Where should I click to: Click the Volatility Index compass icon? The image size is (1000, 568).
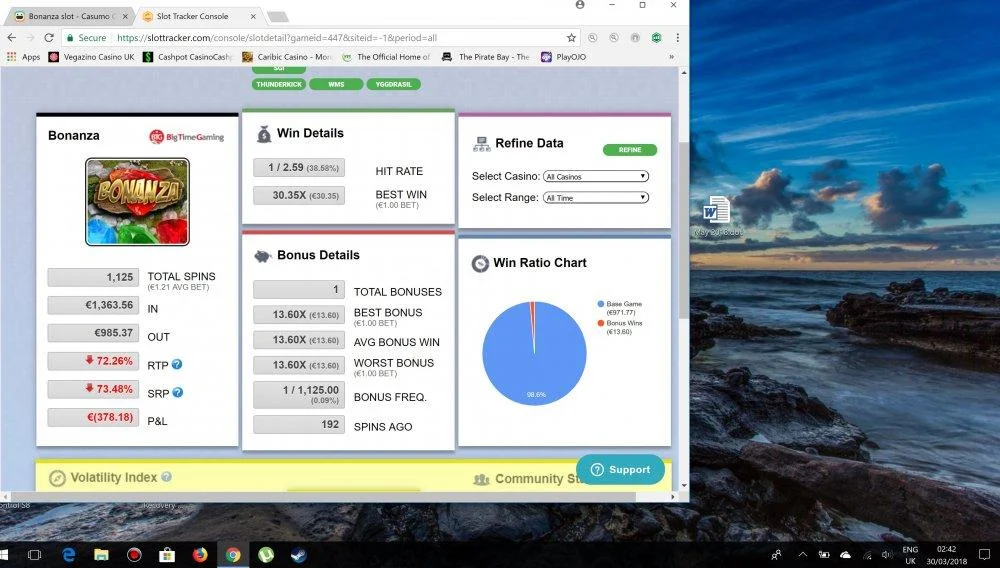click(x=57, y=478)
